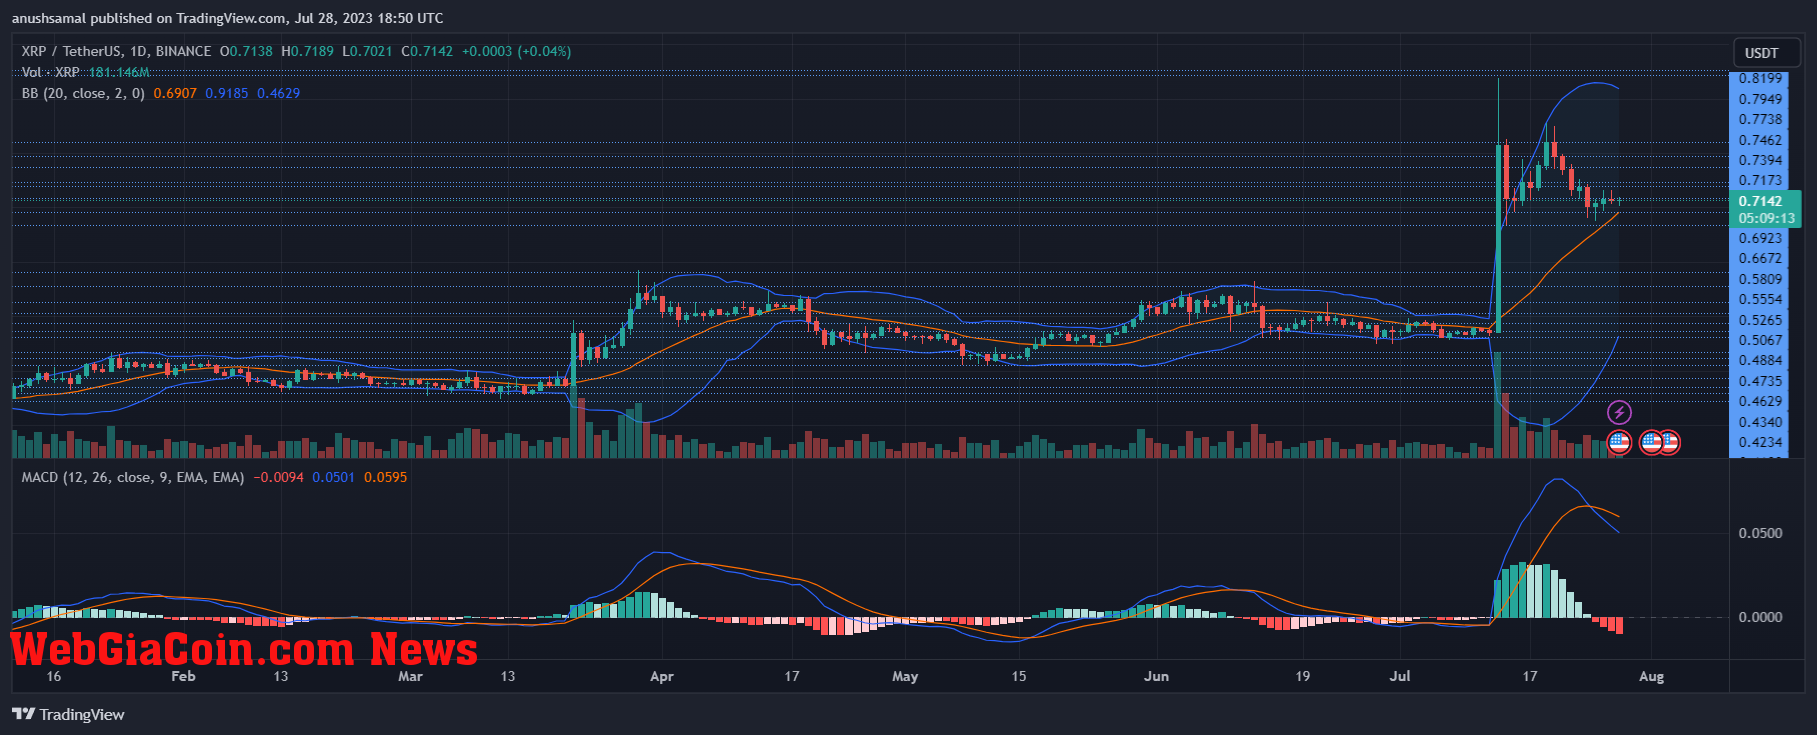
Task: Click the 0.4340 price axis label
Action: 1760,422
